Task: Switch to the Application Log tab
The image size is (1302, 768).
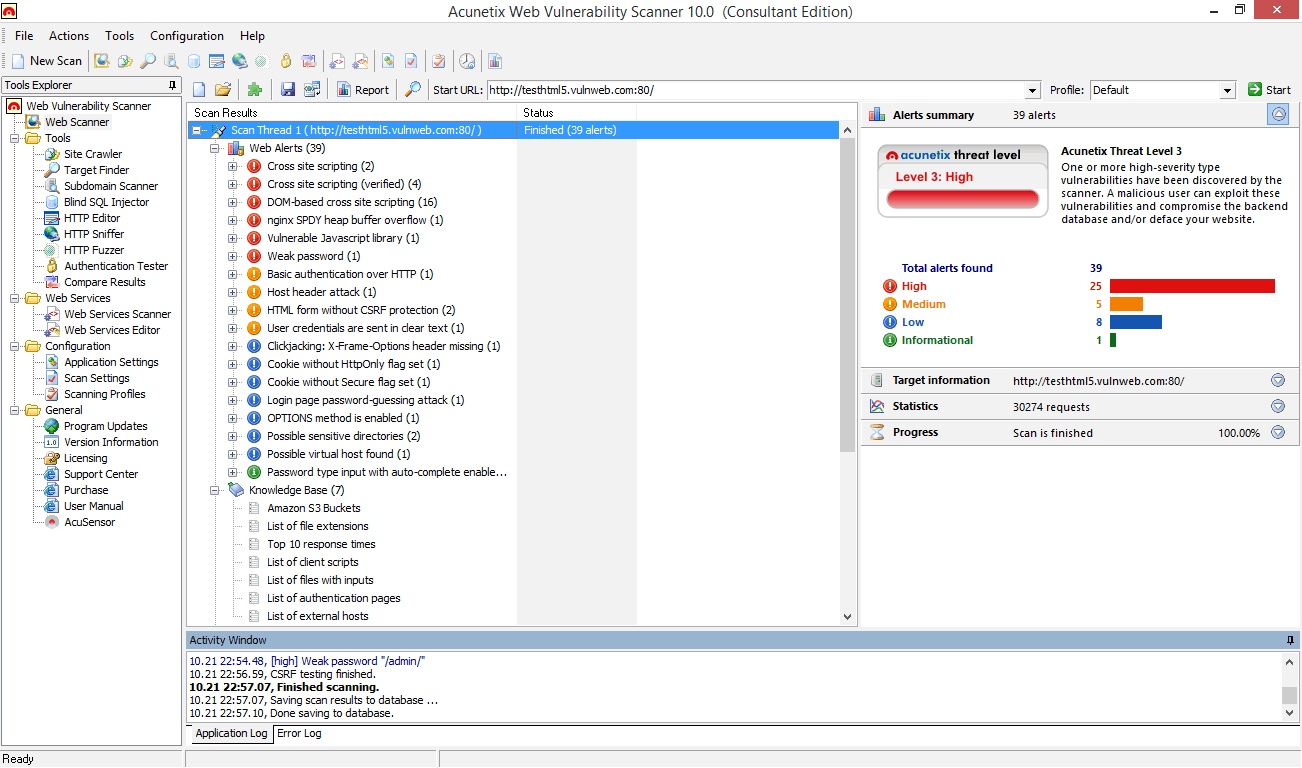Action: [232, 734]
